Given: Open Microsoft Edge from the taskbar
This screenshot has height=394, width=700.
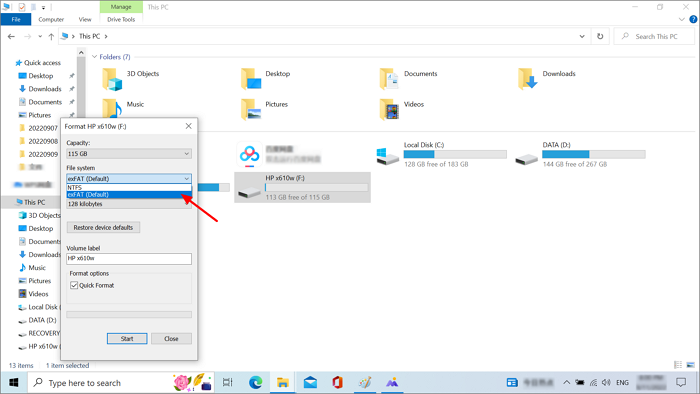Looking at the screenshot, I should pos(255,382).
